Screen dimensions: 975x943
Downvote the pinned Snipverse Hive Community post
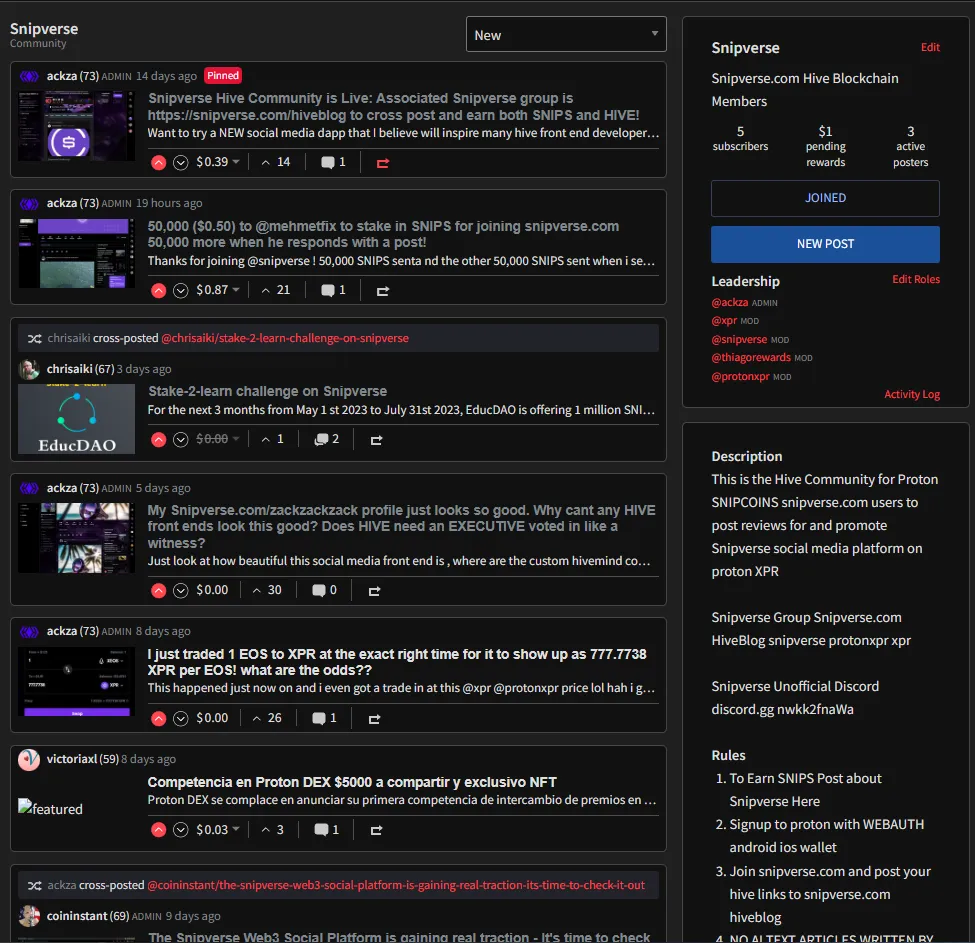point(180,163)
